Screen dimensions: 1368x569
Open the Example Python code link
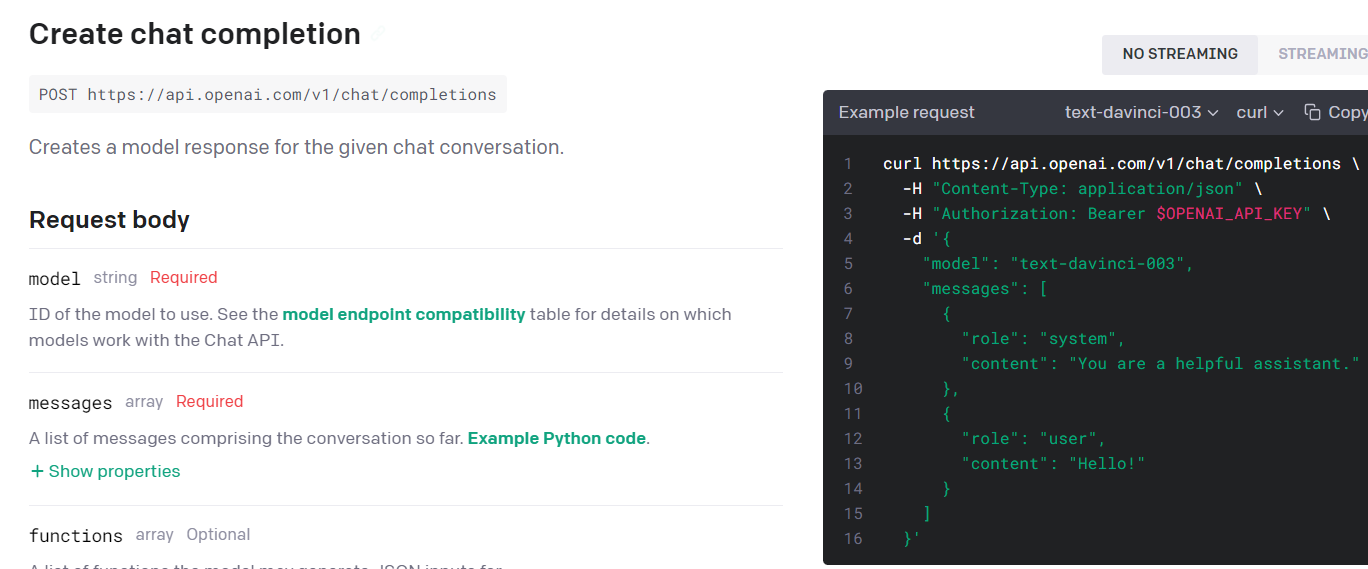pos(556,438)
